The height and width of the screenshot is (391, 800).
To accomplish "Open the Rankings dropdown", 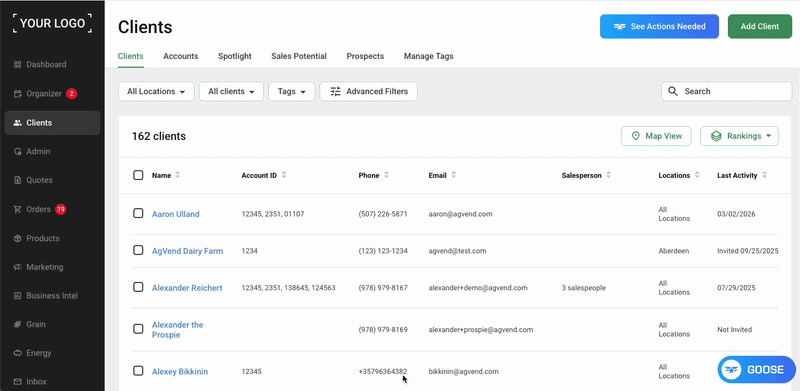I will (739, 136).
